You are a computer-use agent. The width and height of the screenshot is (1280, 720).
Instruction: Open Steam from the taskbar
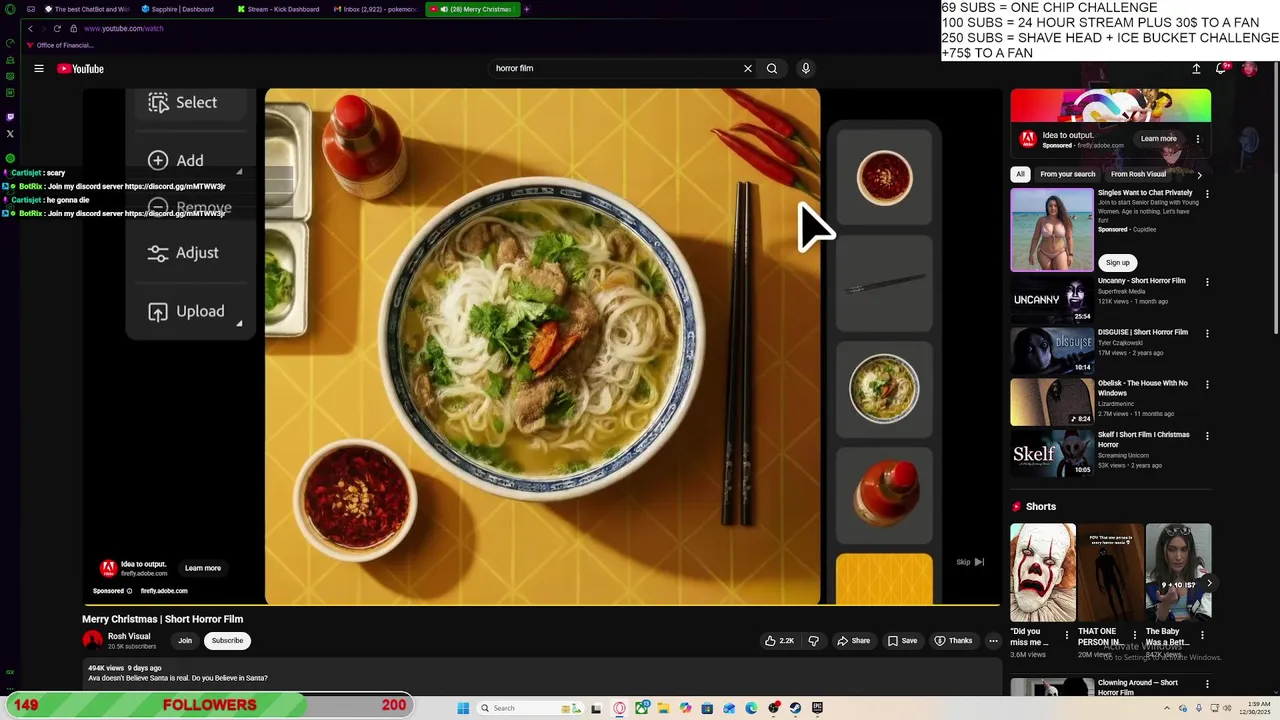[x=795, y=708]
